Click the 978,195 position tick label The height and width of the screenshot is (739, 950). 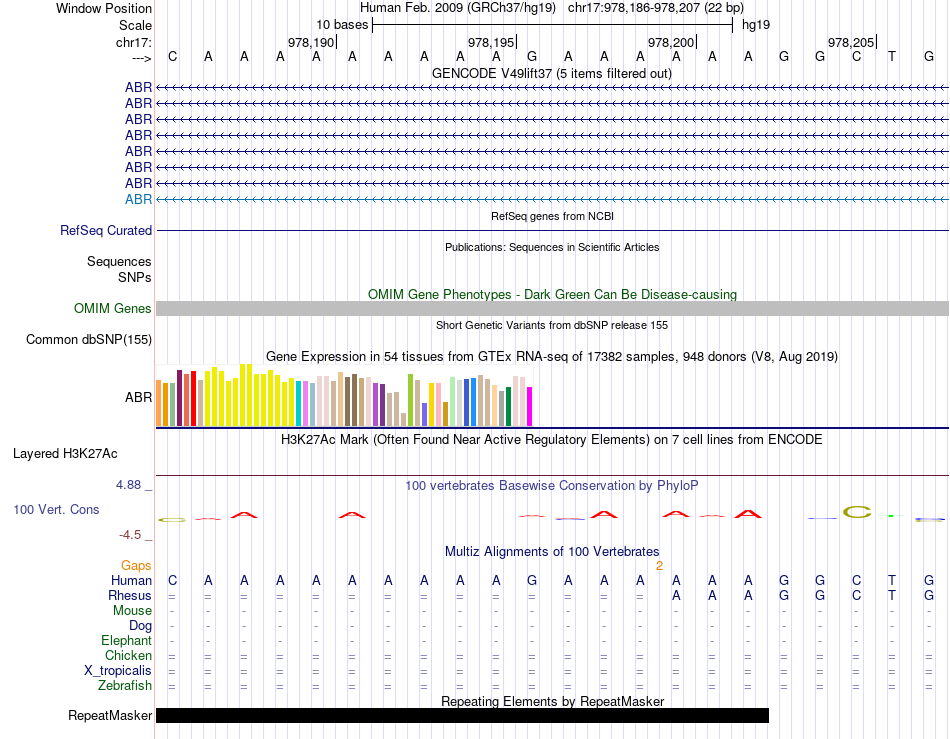point(491,42)
